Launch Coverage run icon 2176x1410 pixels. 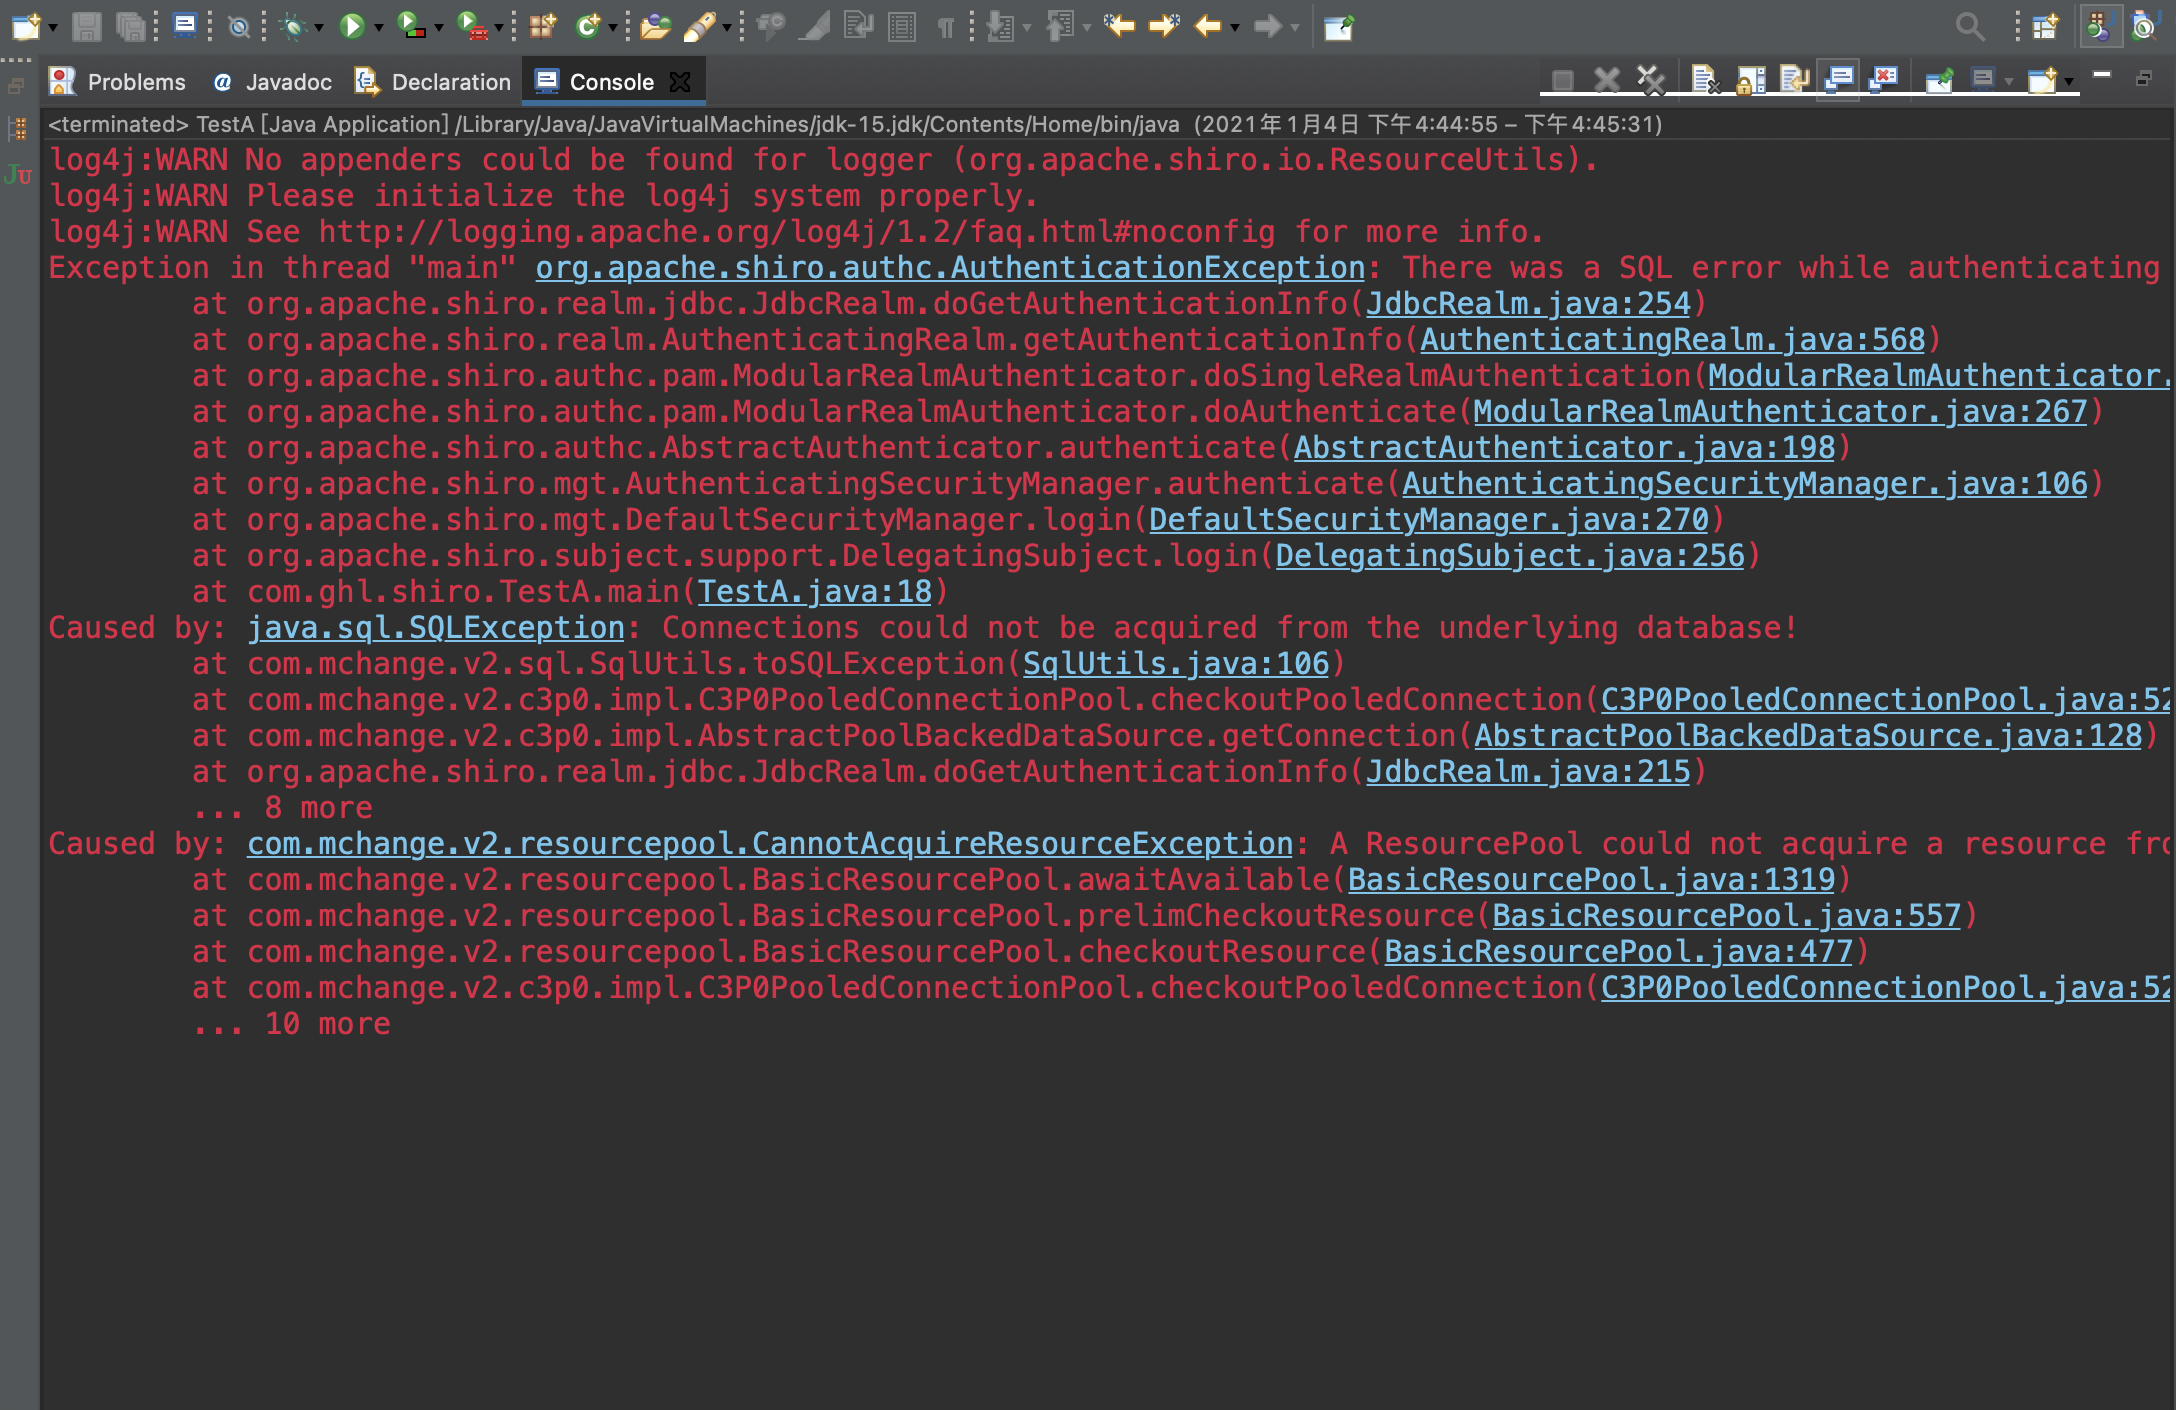tap(411, 26)
